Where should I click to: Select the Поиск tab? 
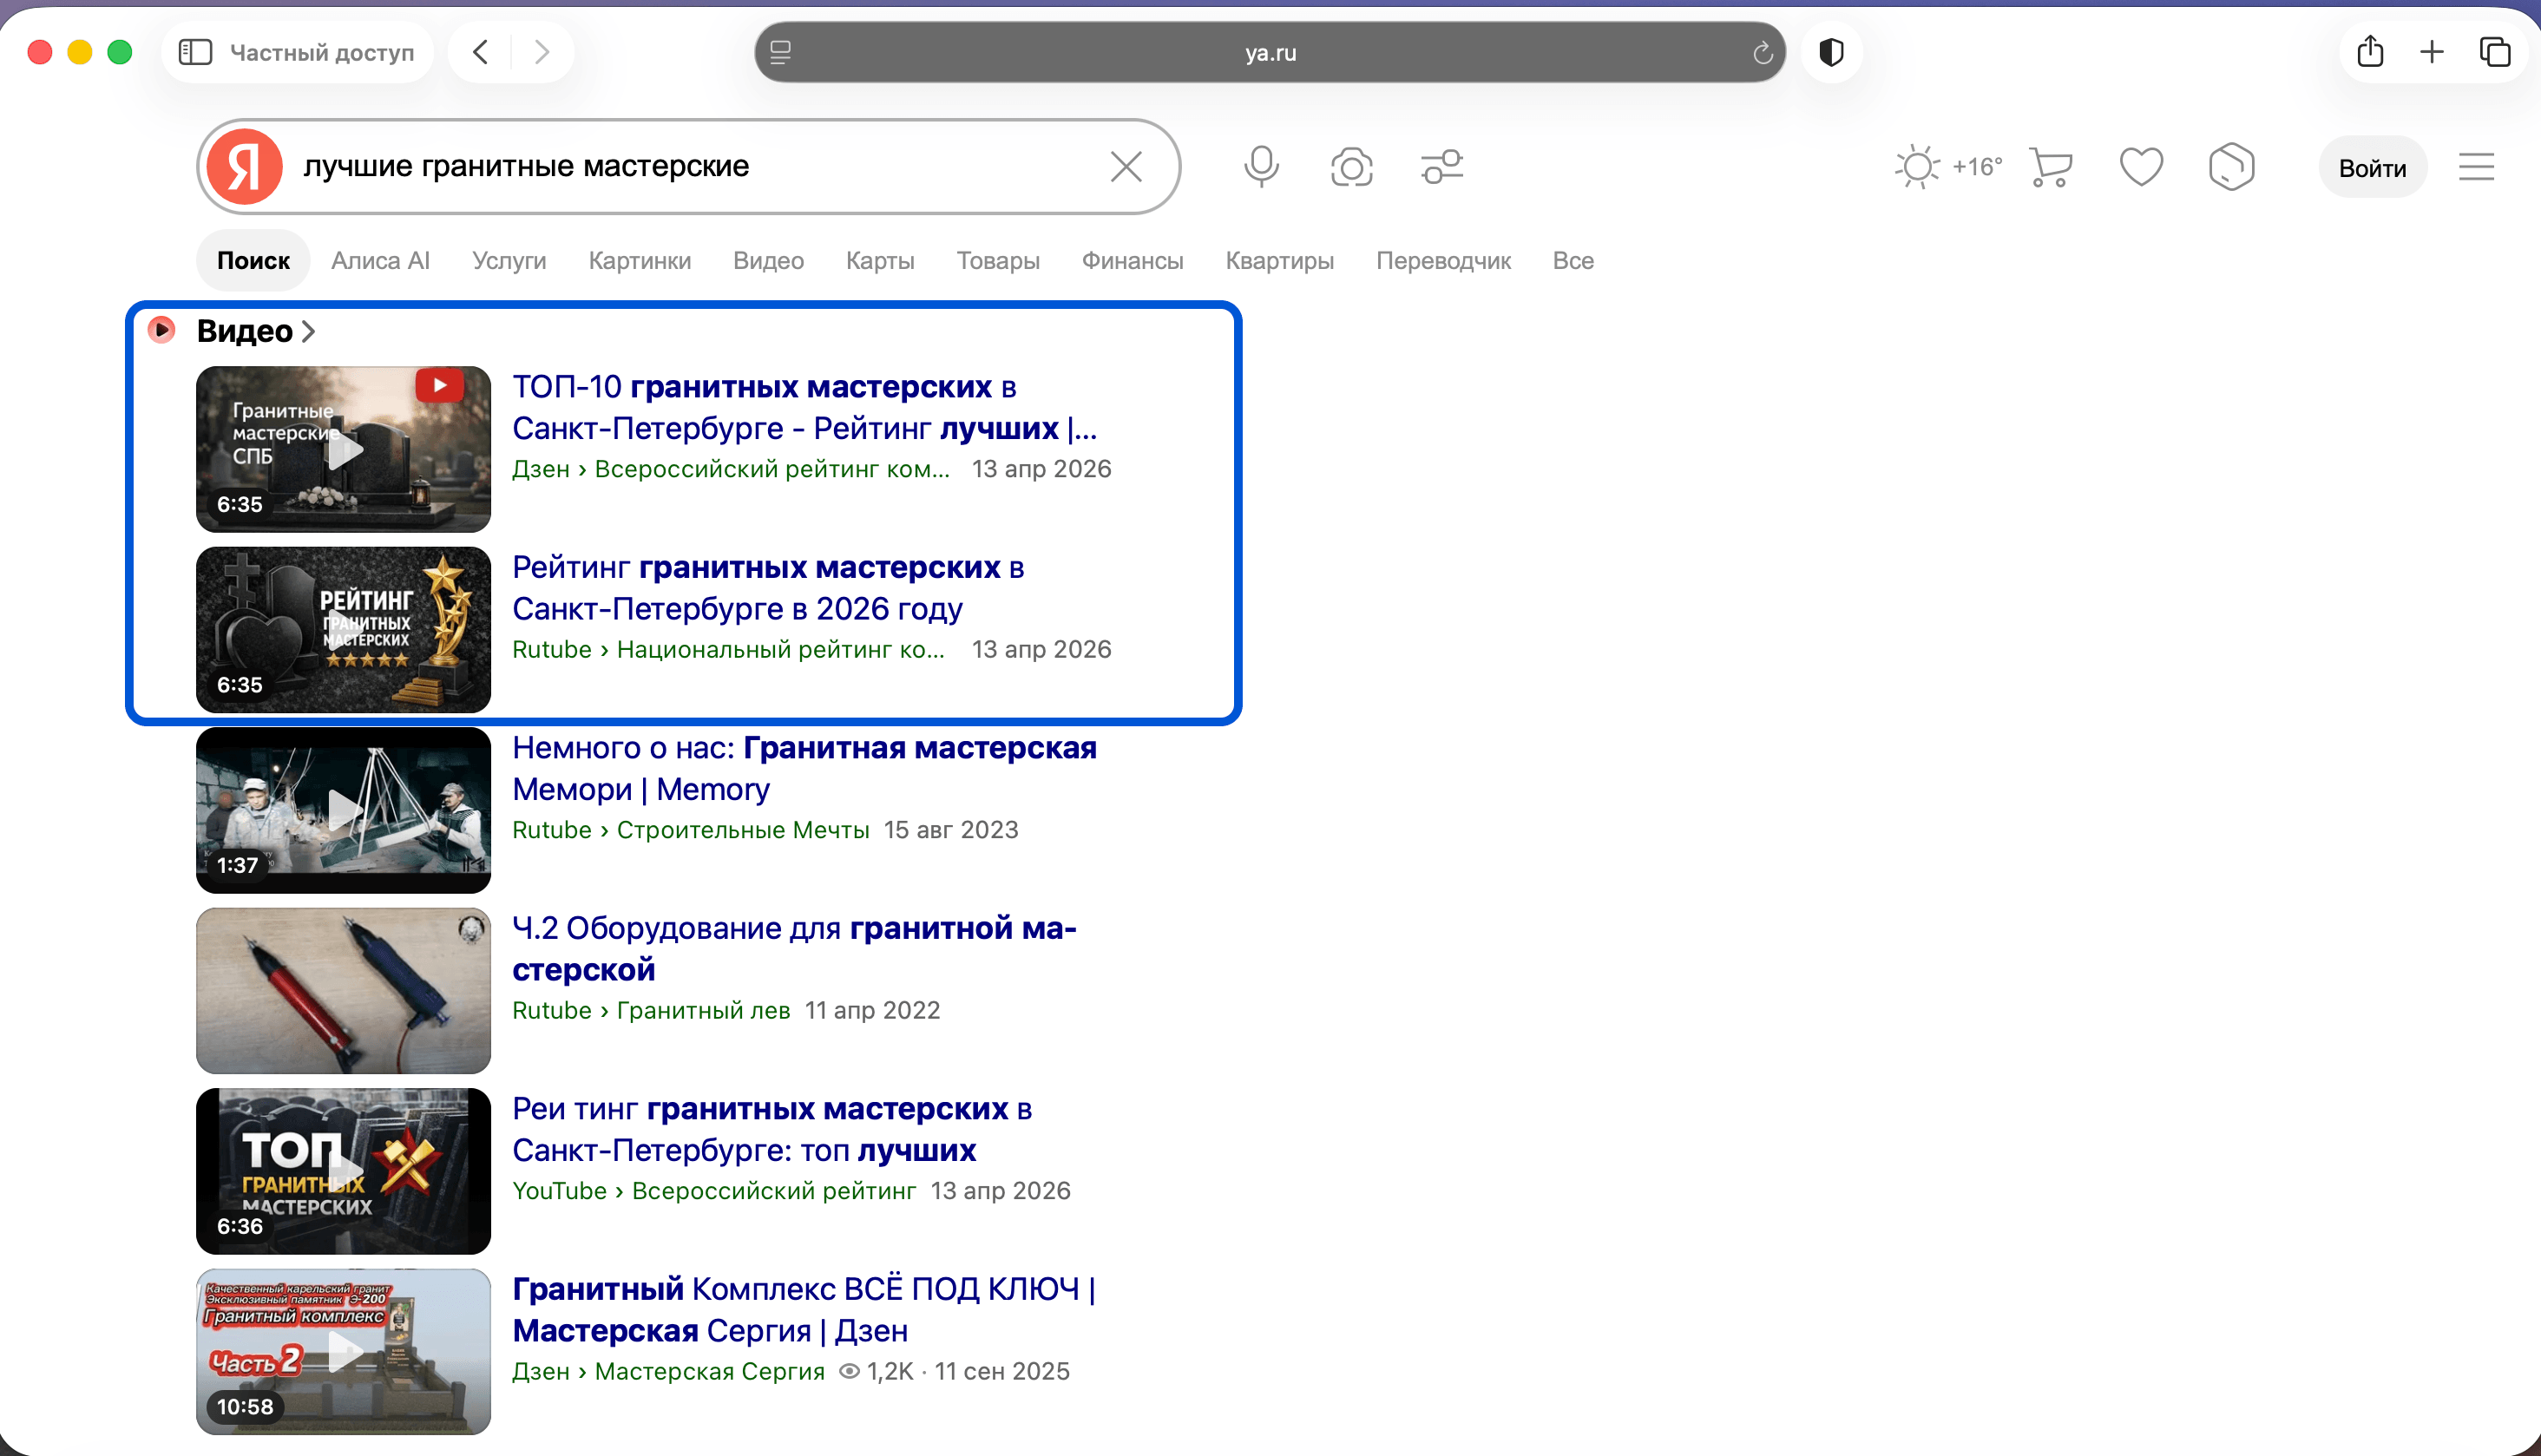[x=253, y=260]
